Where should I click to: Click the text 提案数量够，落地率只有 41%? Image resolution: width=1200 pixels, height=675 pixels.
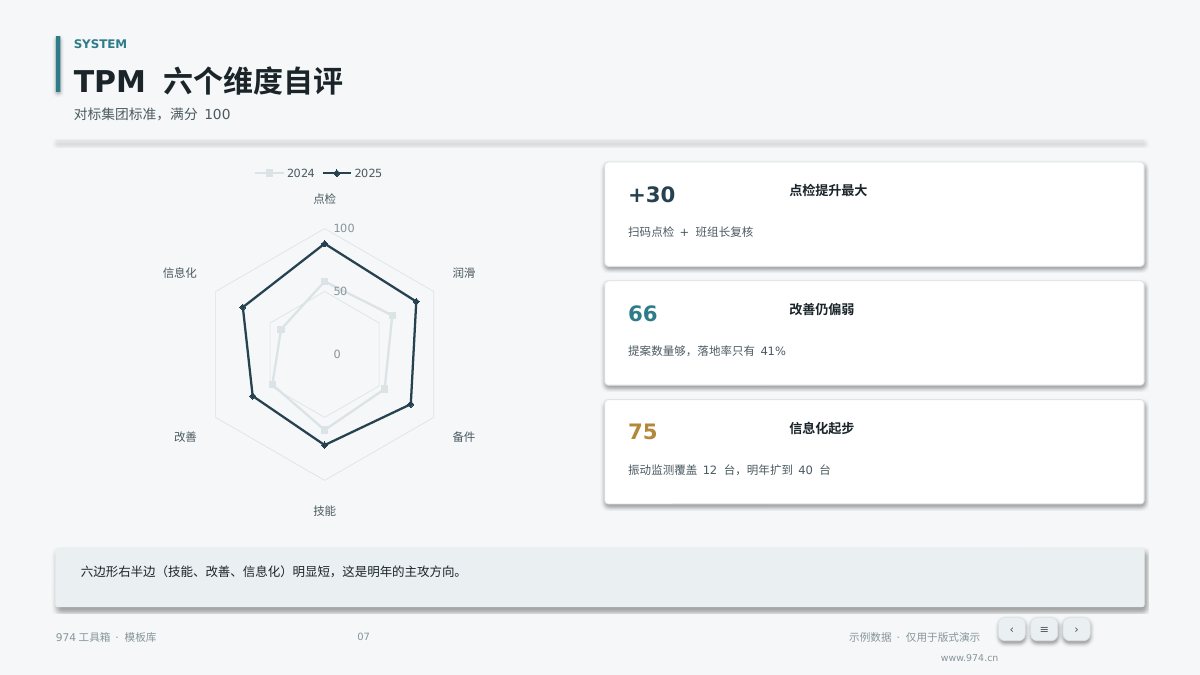(x=707, y=351)
